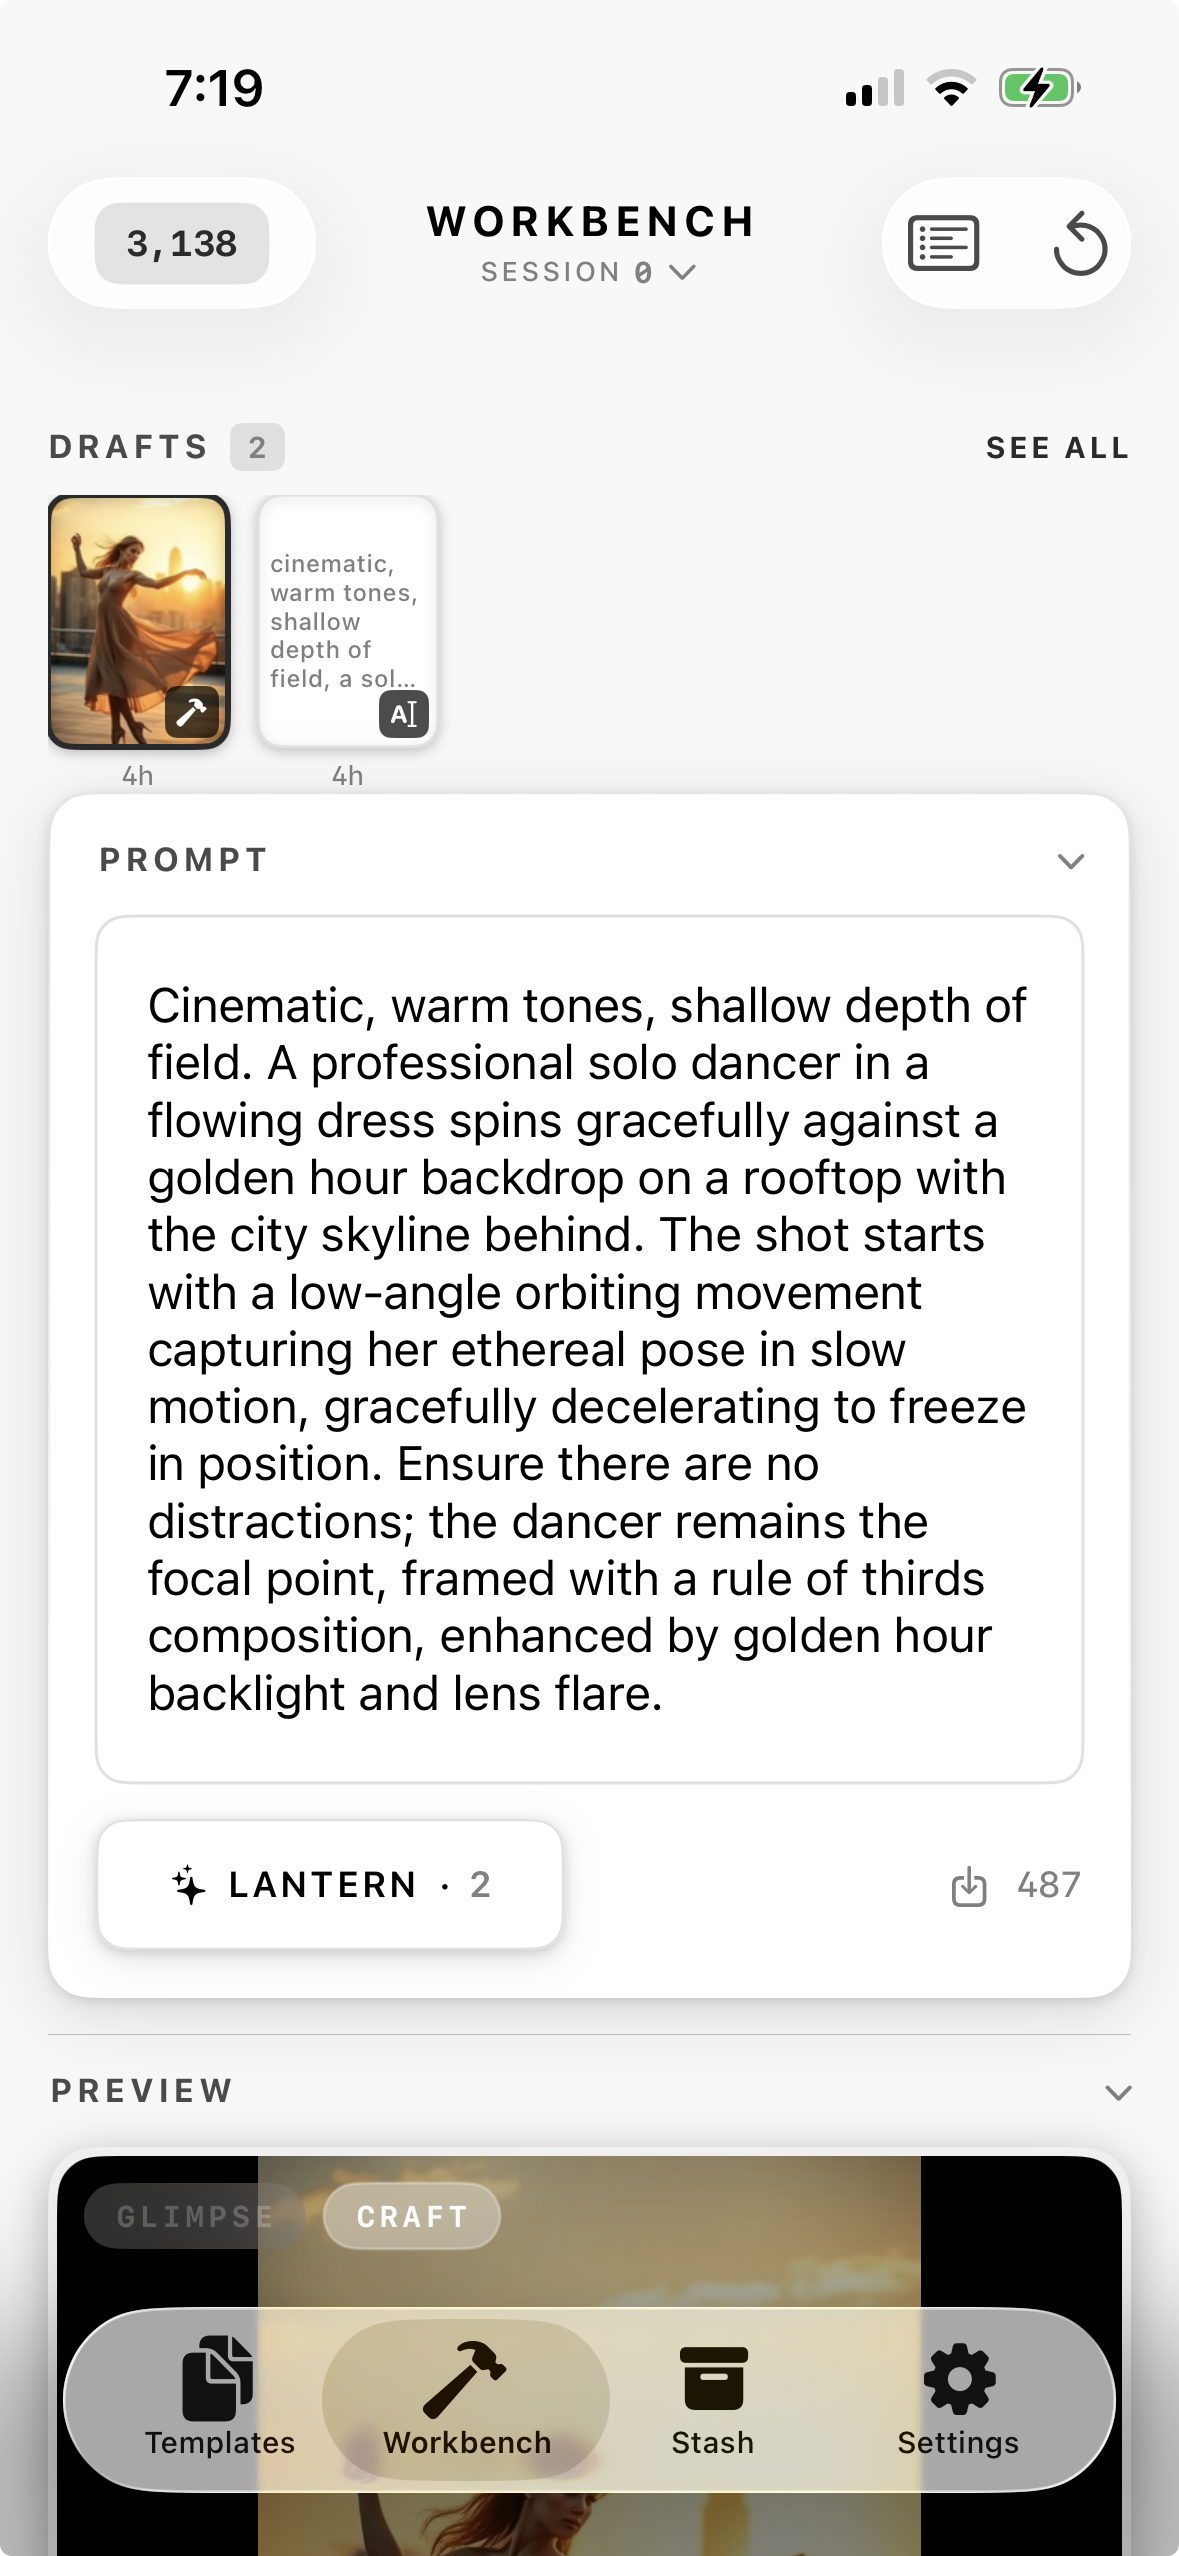Viewport: 1179px width, 2556px height.
Task: Tap the hammer badge on dancer draft
Action: pyautogui.click(x=192, y=713)
